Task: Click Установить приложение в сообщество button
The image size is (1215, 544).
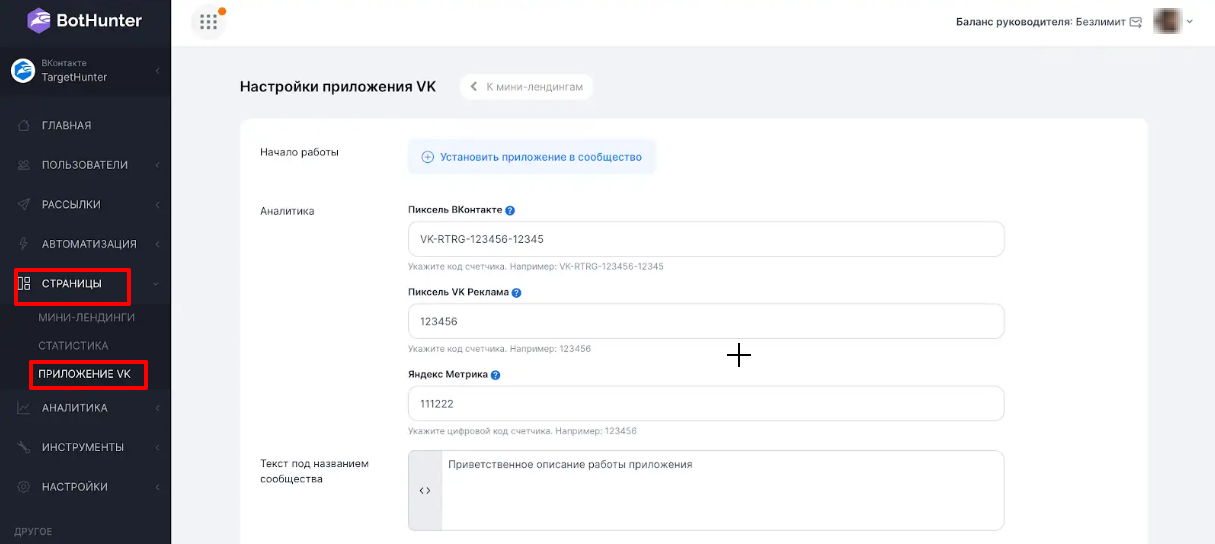Action: tap(532, 157)
